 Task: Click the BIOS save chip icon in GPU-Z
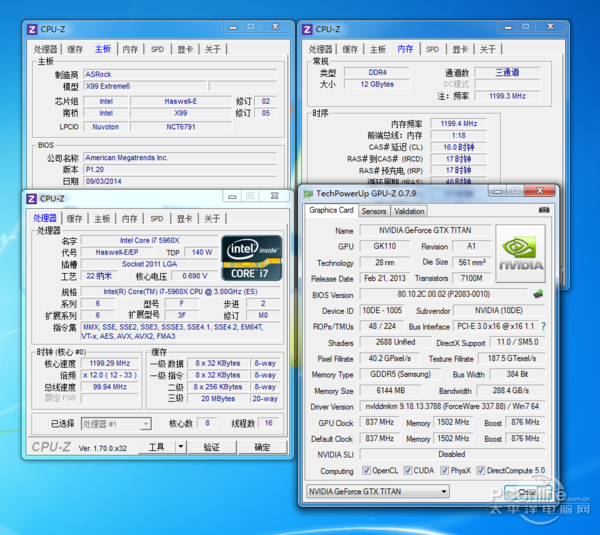pyautogui.click(x=538, y=295)
